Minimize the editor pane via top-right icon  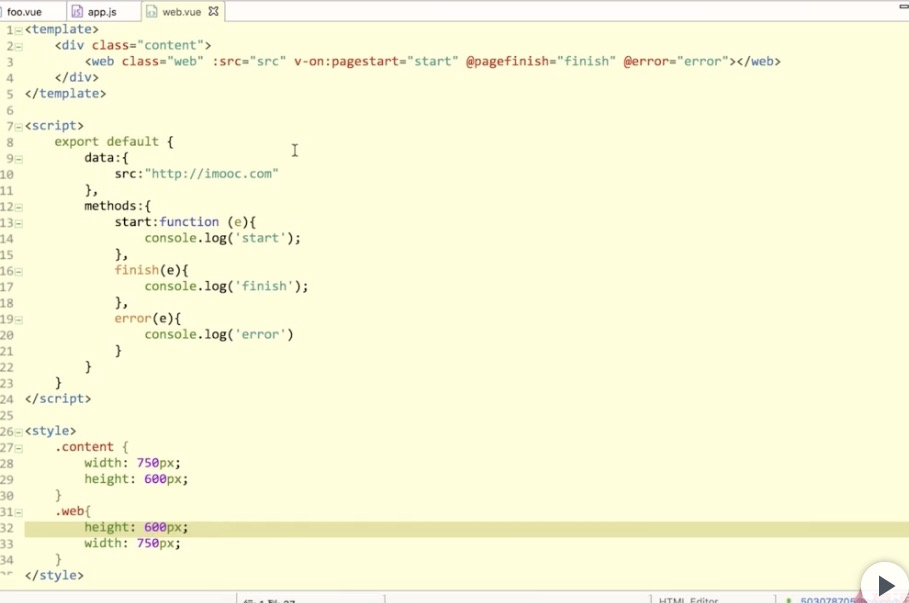point(903,6)
